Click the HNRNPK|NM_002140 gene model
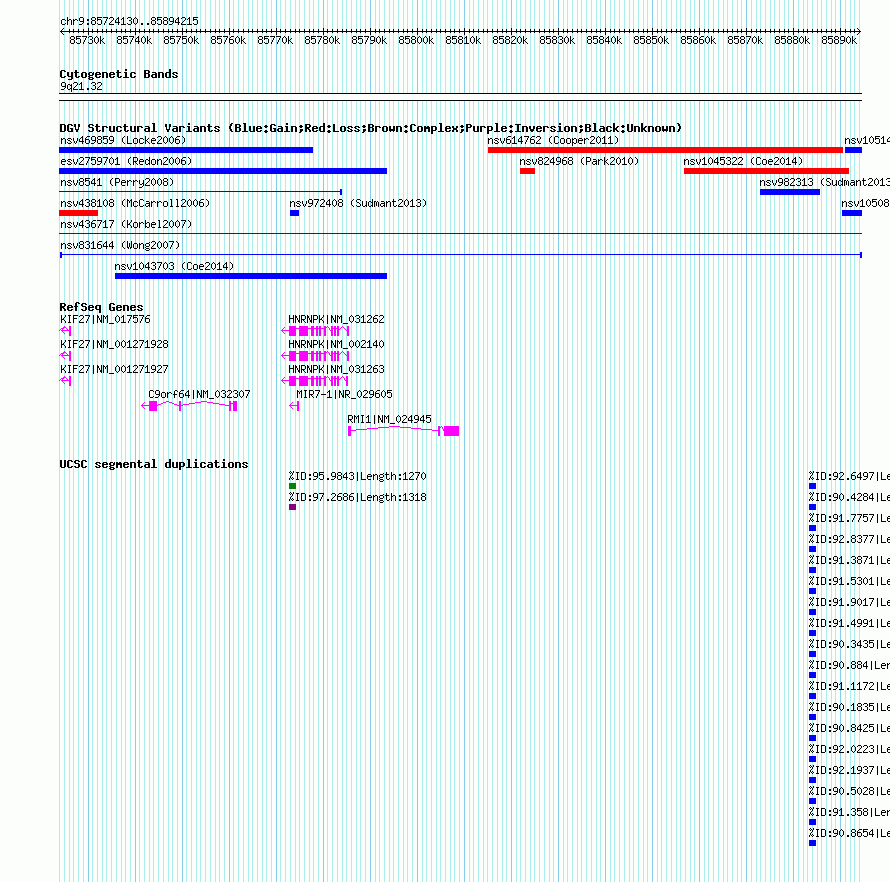 tap(315, 356)
